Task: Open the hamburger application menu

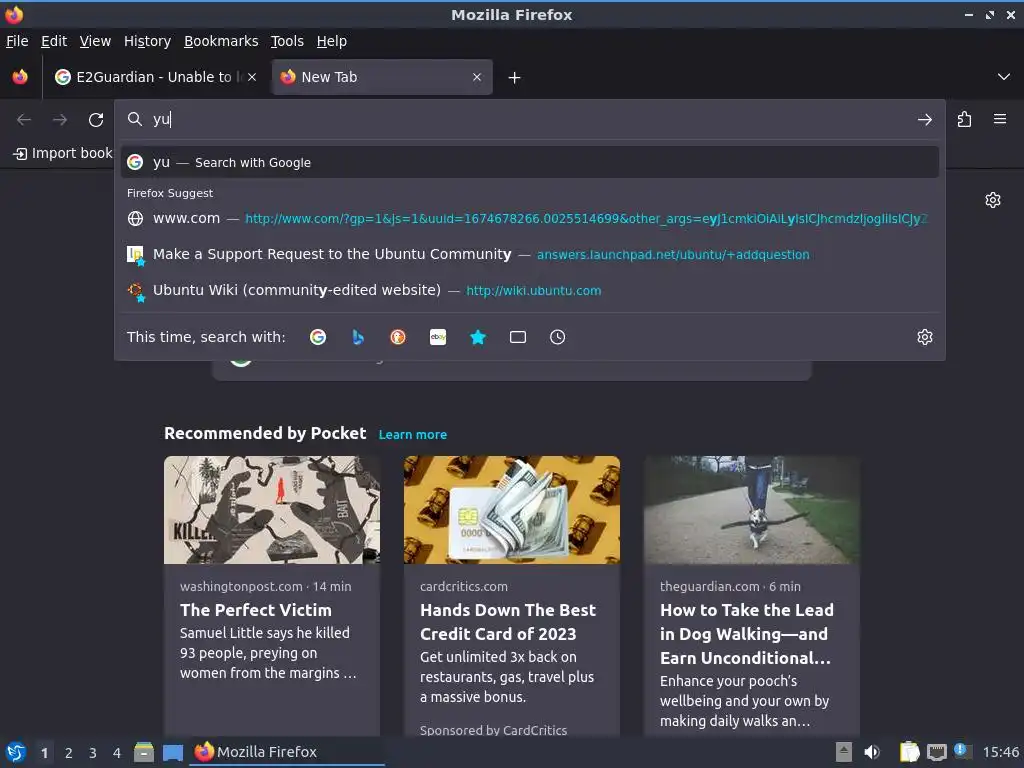Action: click(999, 119)
